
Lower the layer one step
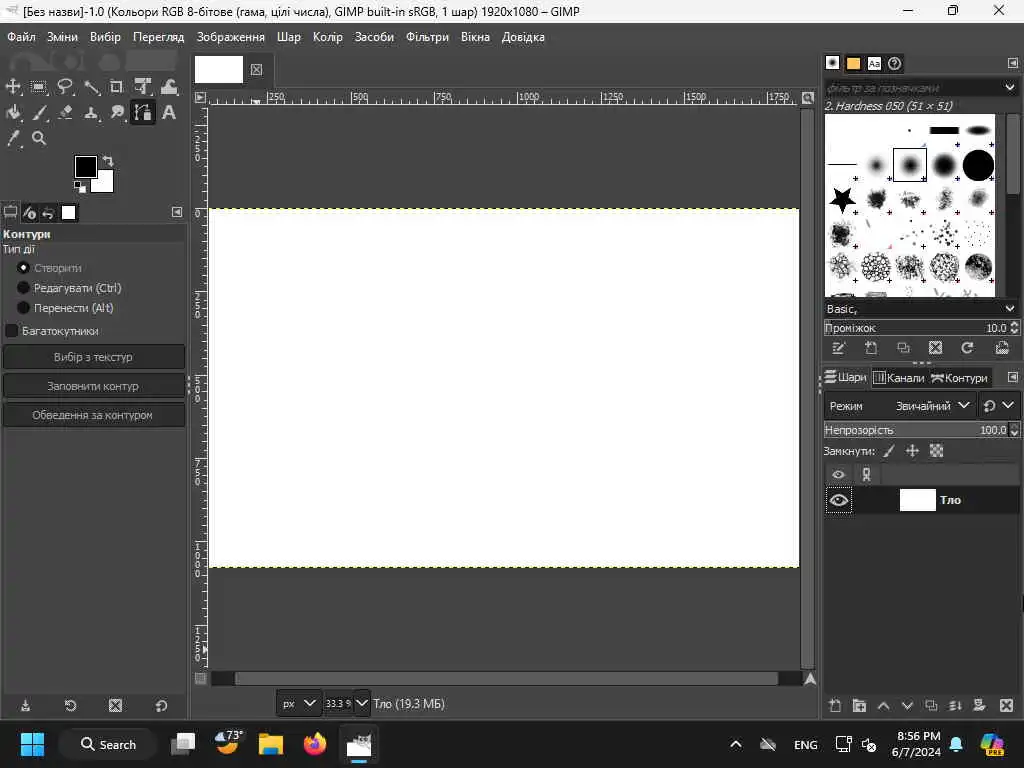907,705
